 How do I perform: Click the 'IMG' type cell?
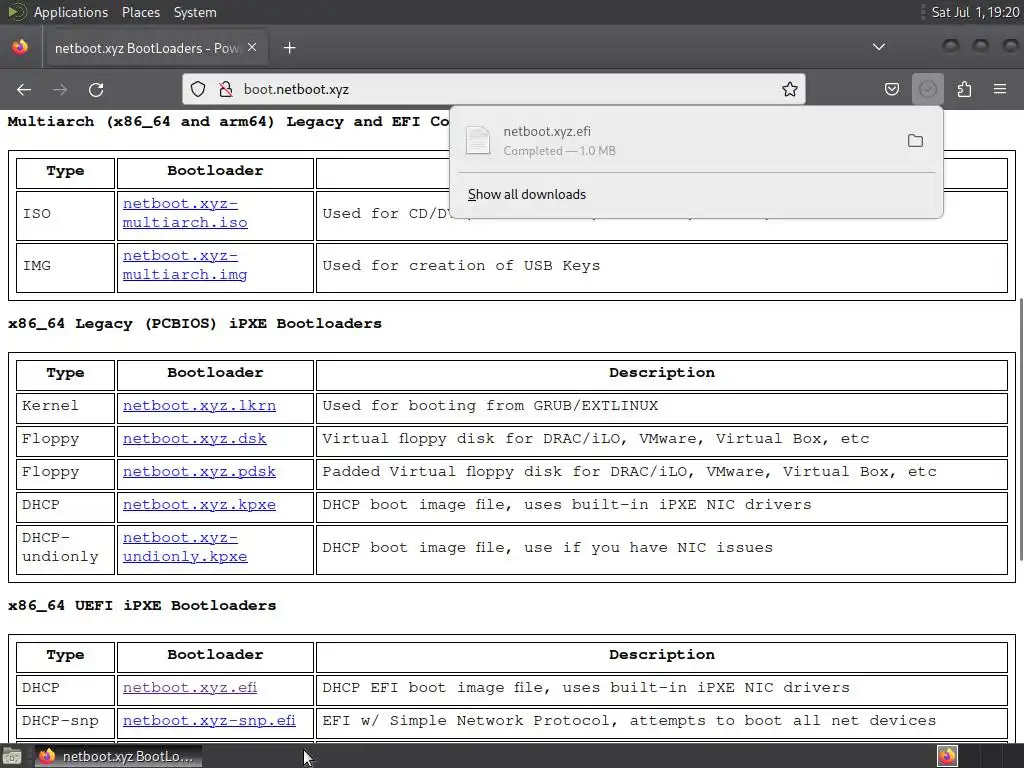(65, 266)
